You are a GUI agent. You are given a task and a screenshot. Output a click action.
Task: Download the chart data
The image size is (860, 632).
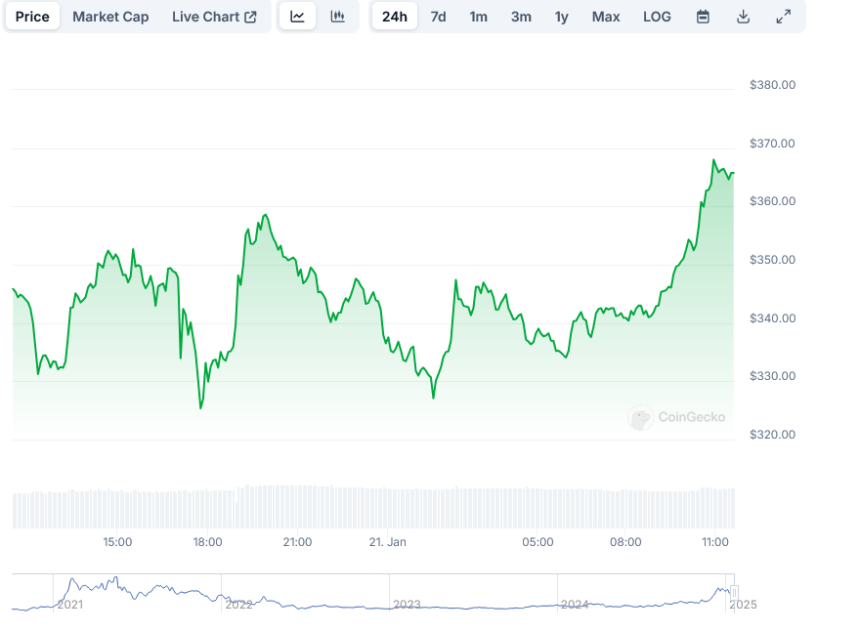point(743,17)
